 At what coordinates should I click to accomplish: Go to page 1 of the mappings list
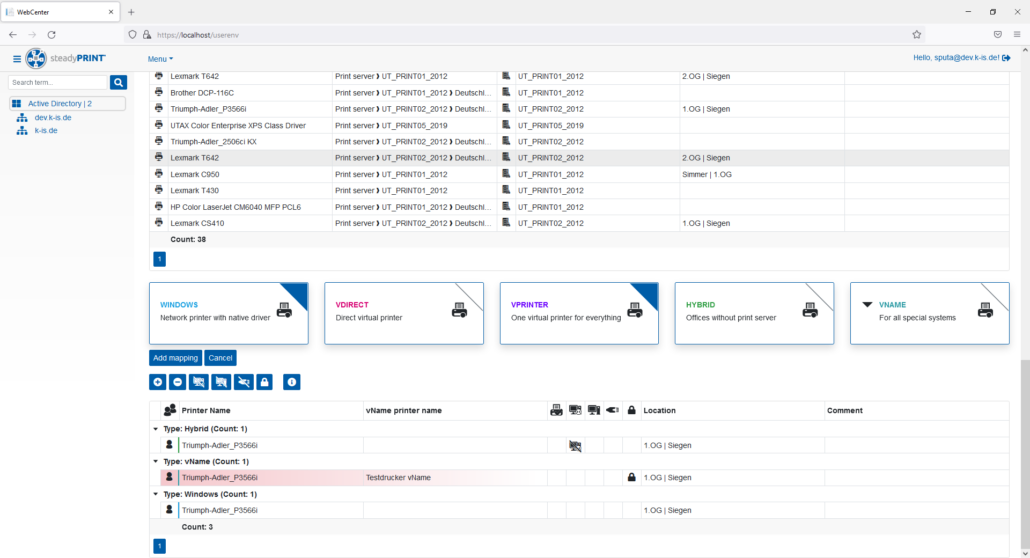[160, 546]
